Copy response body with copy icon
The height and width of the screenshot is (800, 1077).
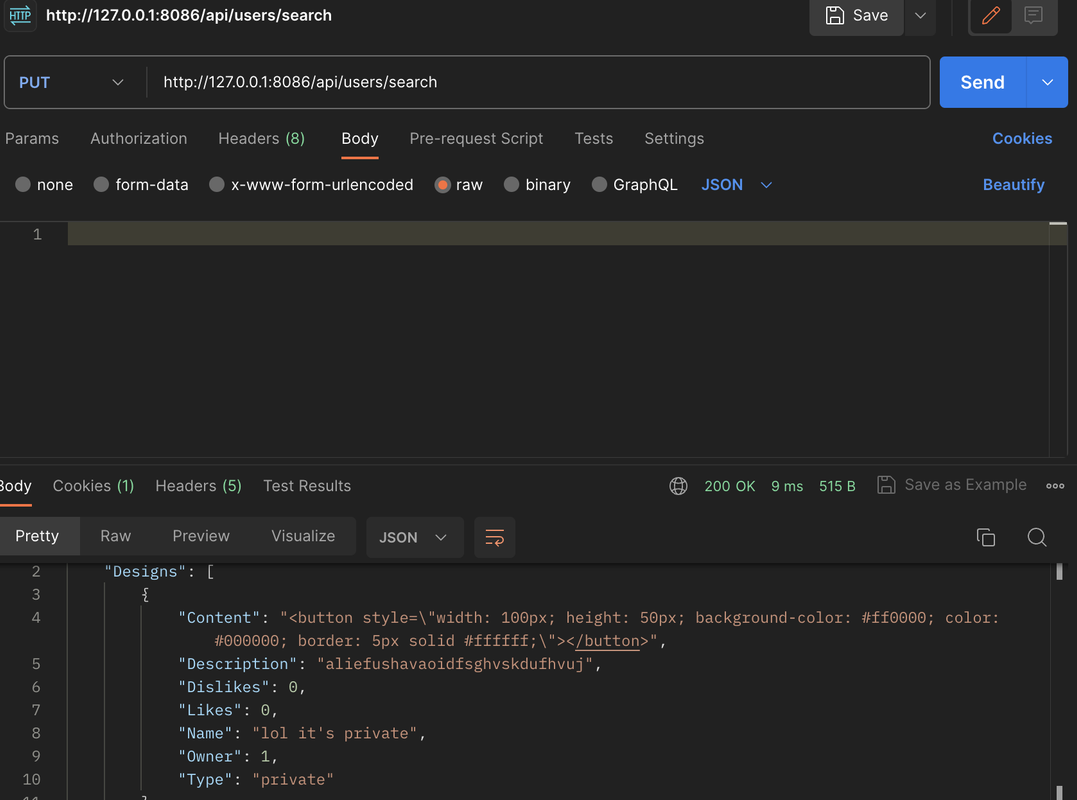986,537
